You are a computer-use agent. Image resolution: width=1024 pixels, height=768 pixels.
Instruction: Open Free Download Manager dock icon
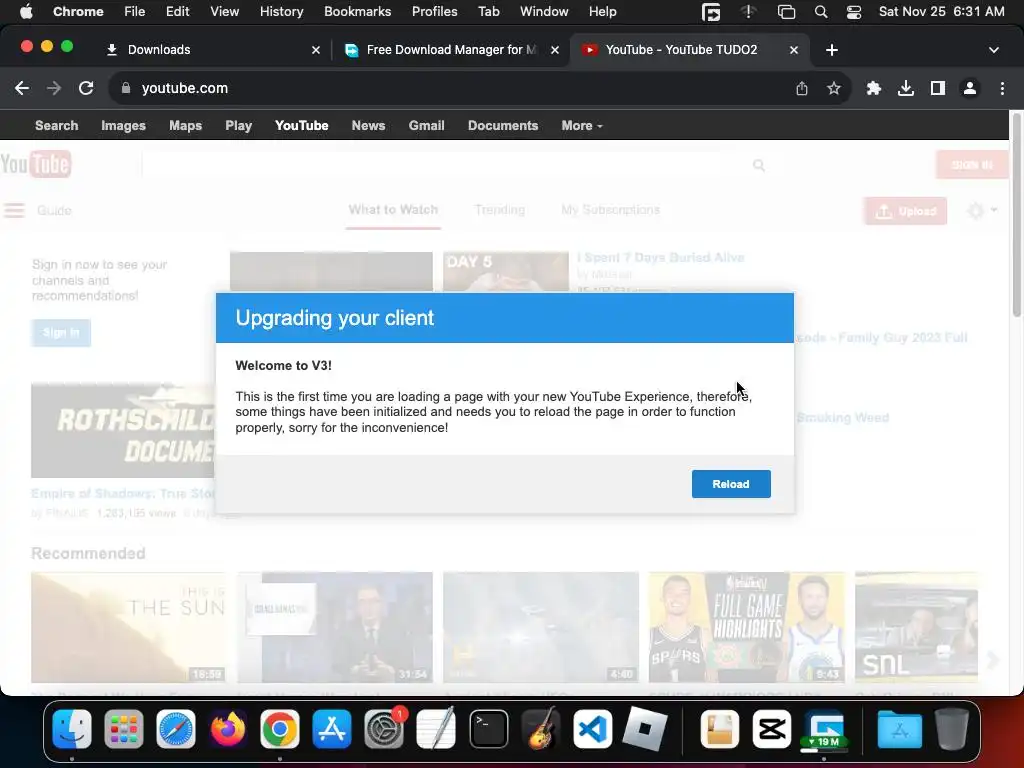coord(824,729)
